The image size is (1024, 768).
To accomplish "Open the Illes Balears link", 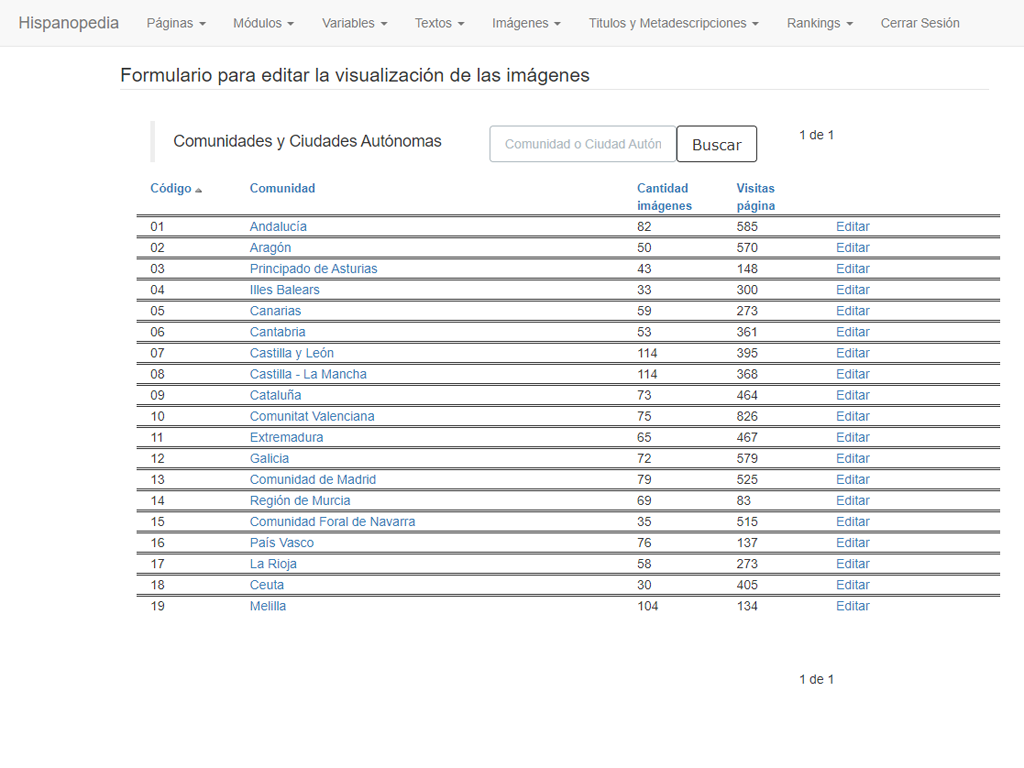I will pyautogui.click(x=285, y=289).
